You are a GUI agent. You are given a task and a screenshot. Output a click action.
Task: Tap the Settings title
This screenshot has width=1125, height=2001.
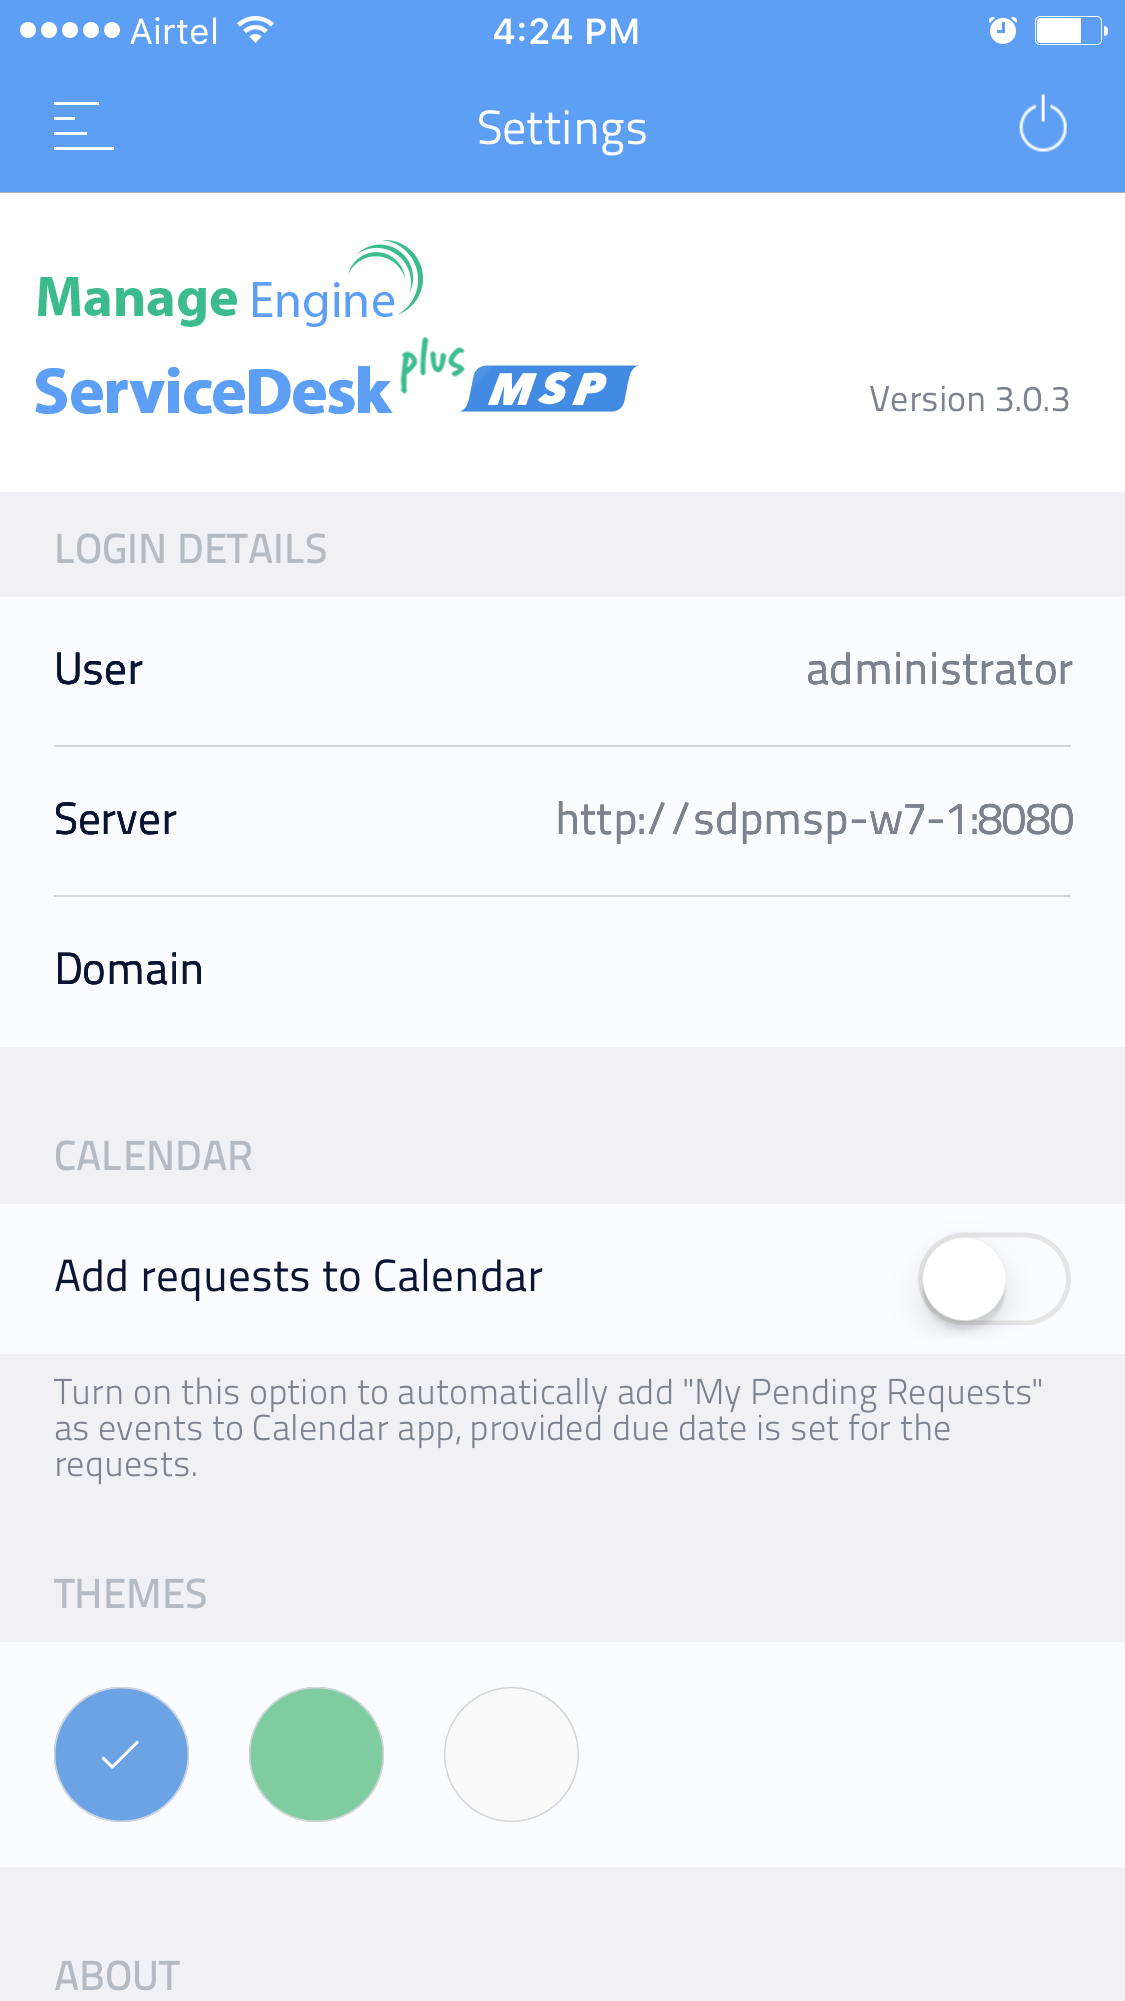(562, 128)
